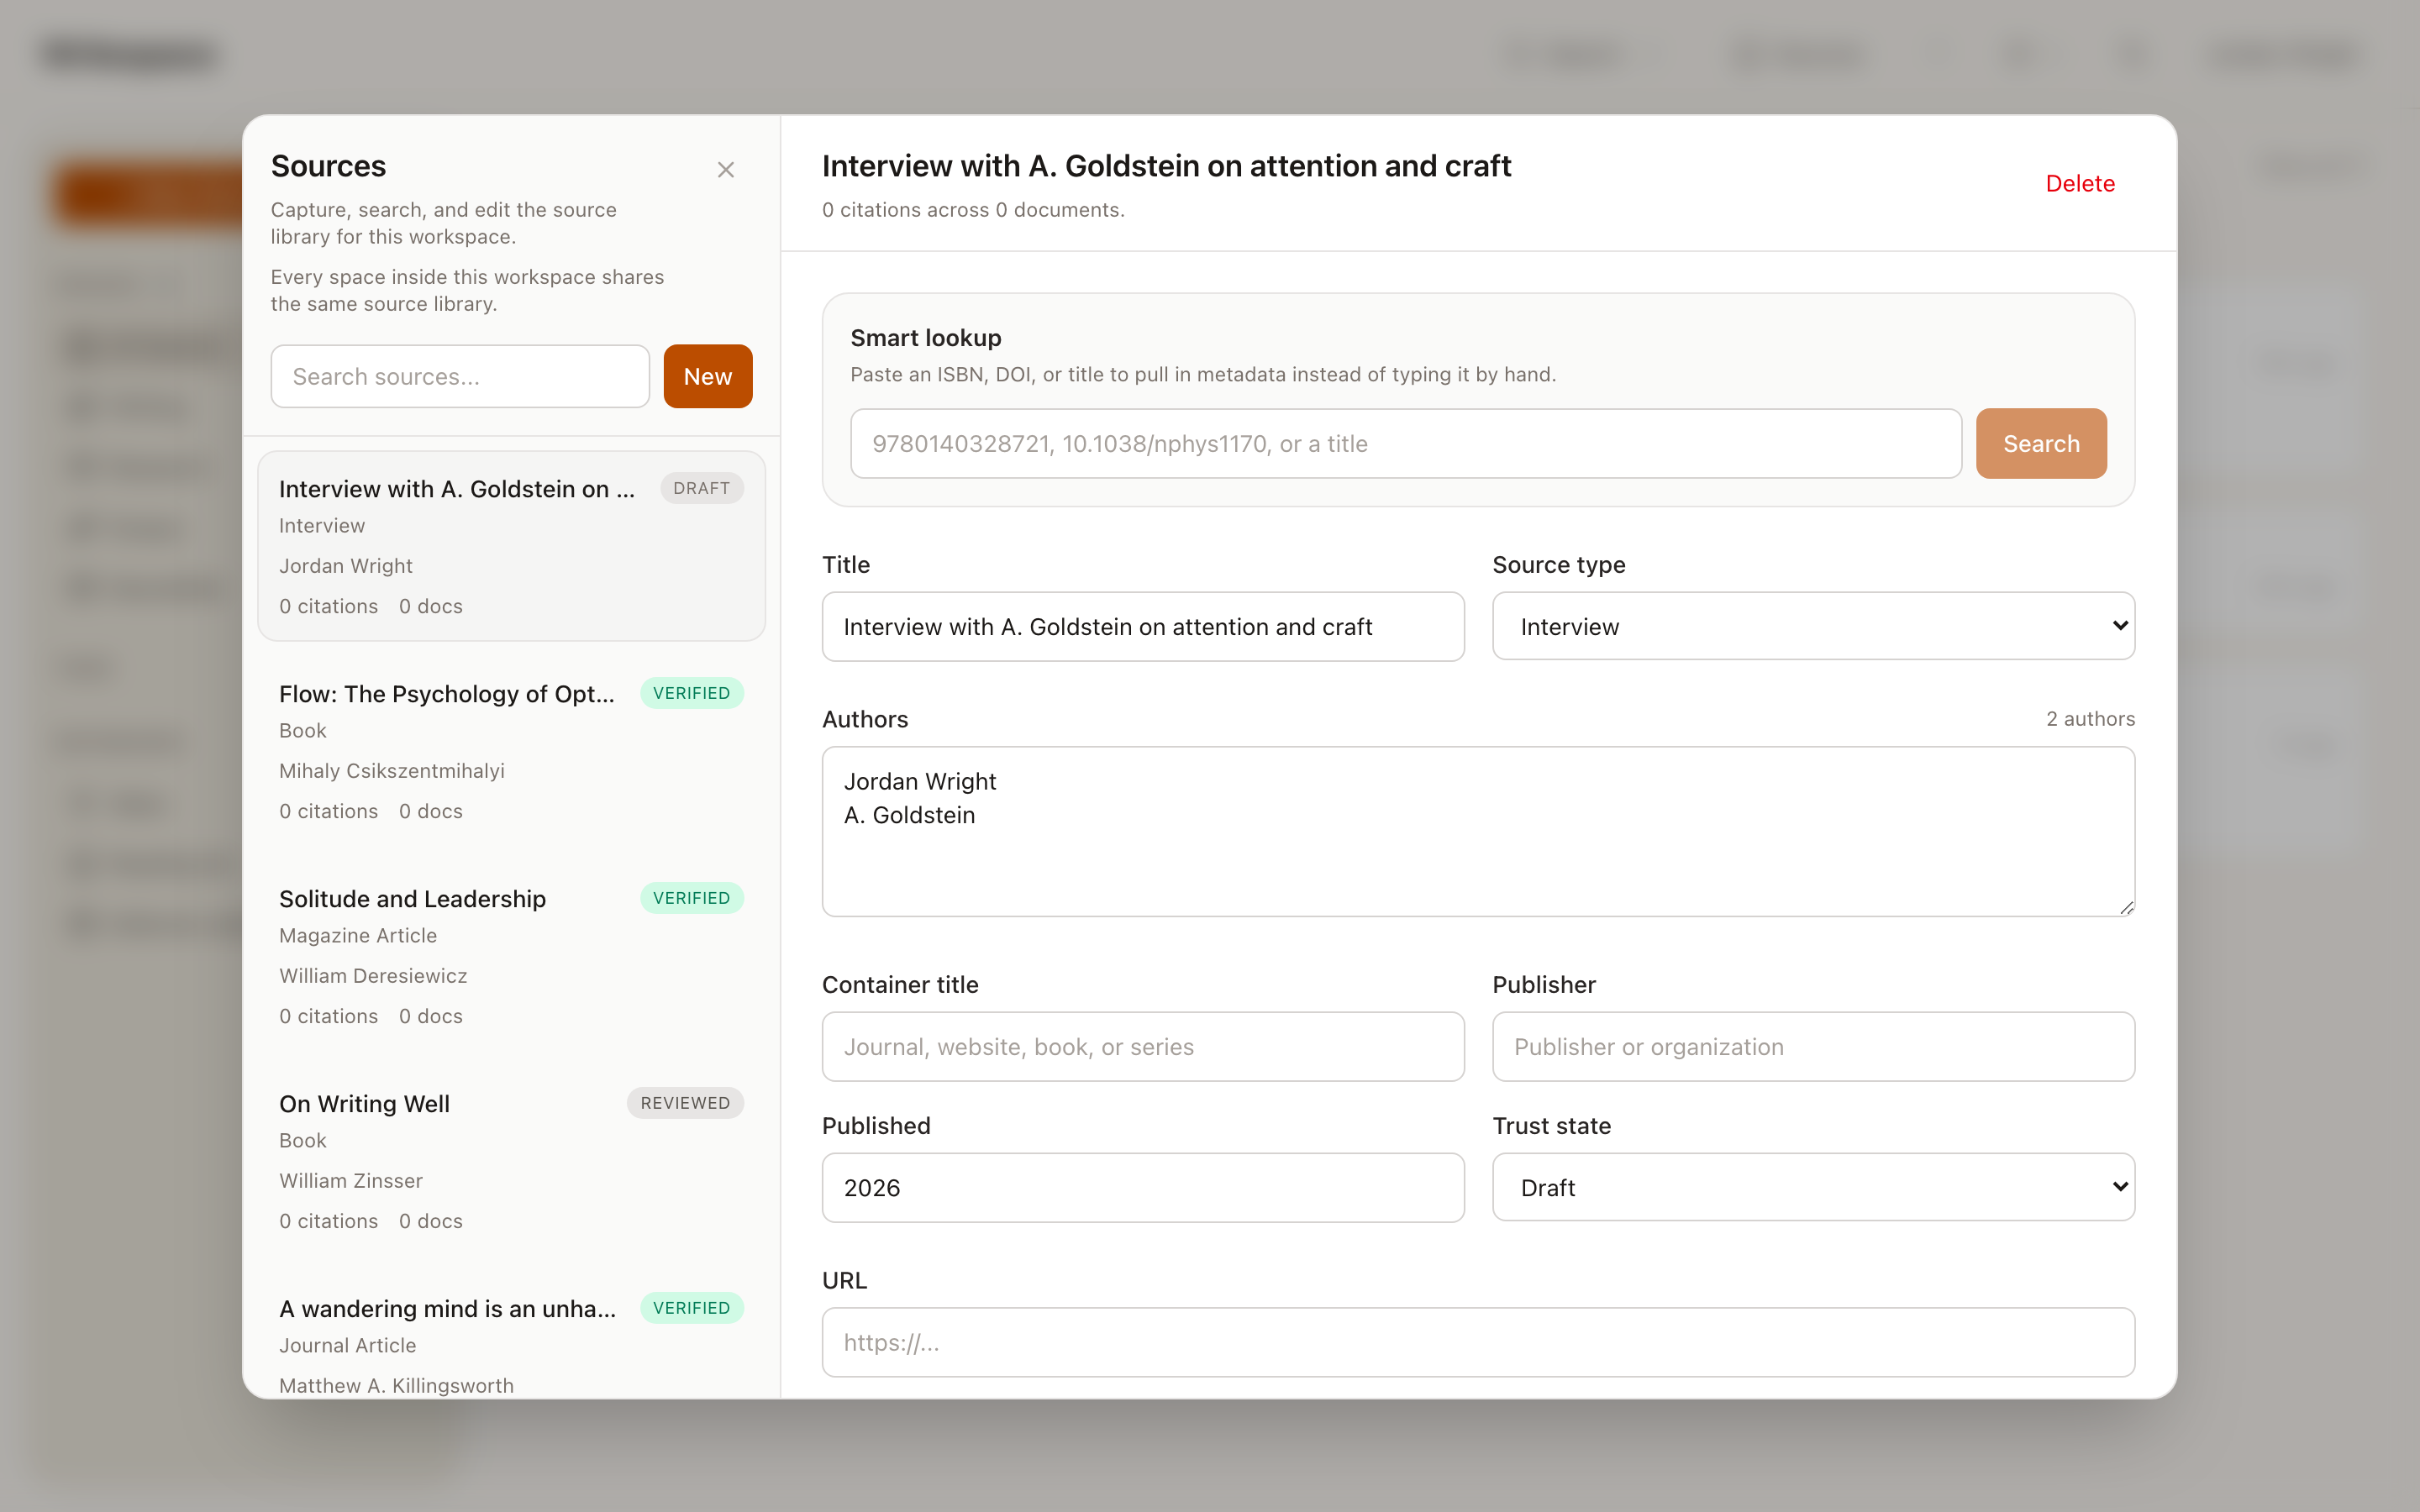Close the Sources panel with the X icon
Screen dimensions: 2420x1512
(x=725, y=170)
